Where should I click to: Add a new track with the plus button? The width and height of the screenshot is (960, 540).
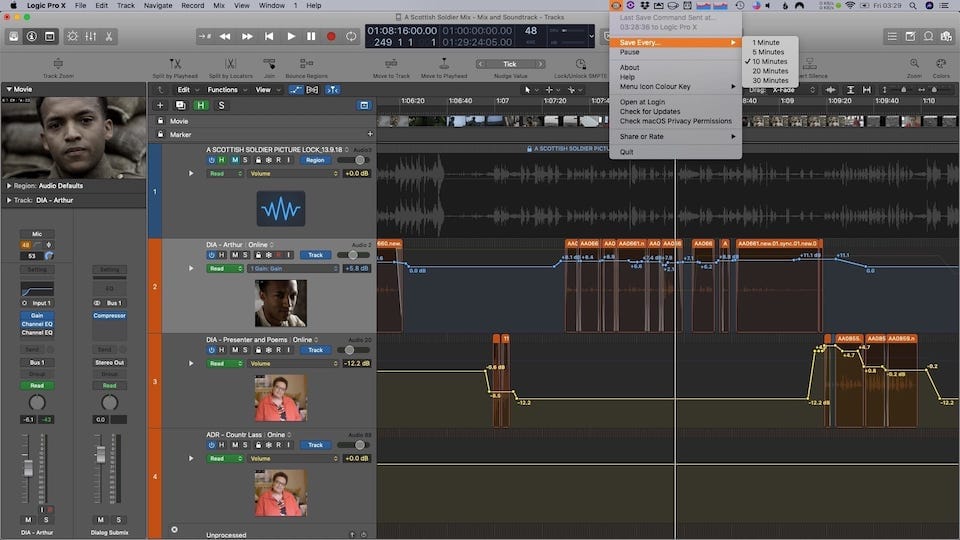pyautogui.click(x=160, y=105)
